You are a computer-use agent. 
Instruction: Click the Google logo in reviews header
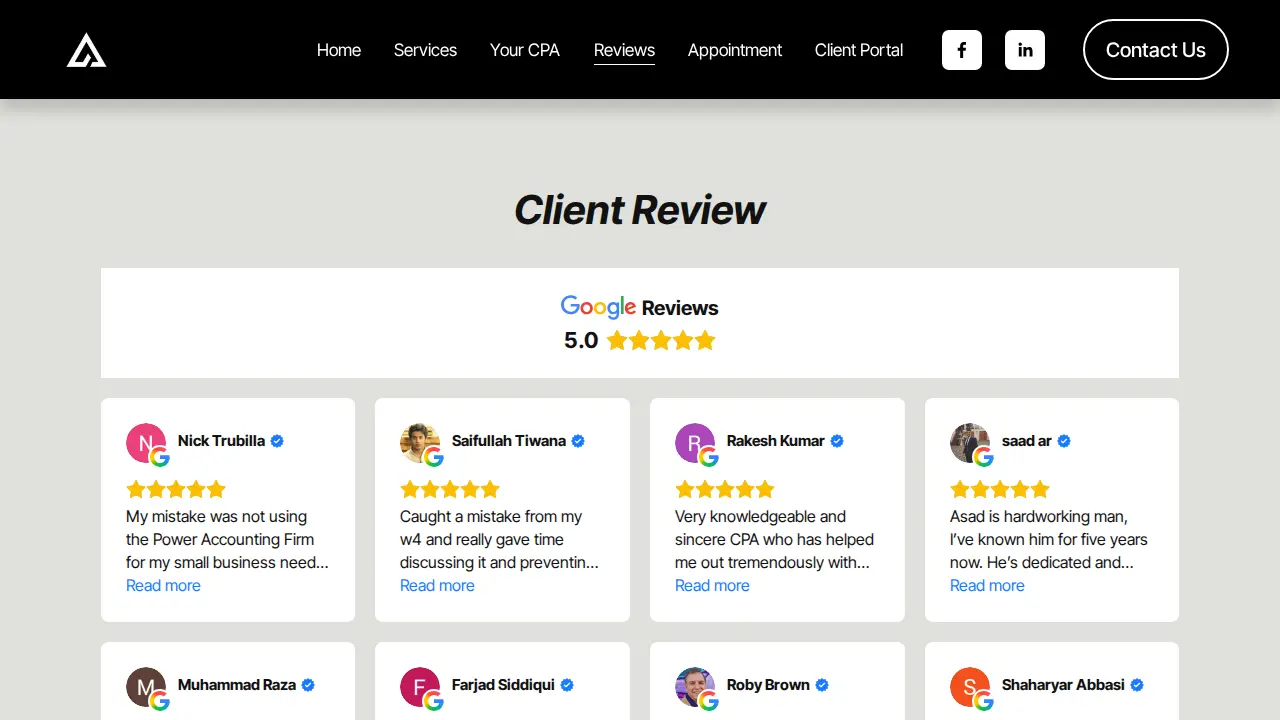[598, 307]
